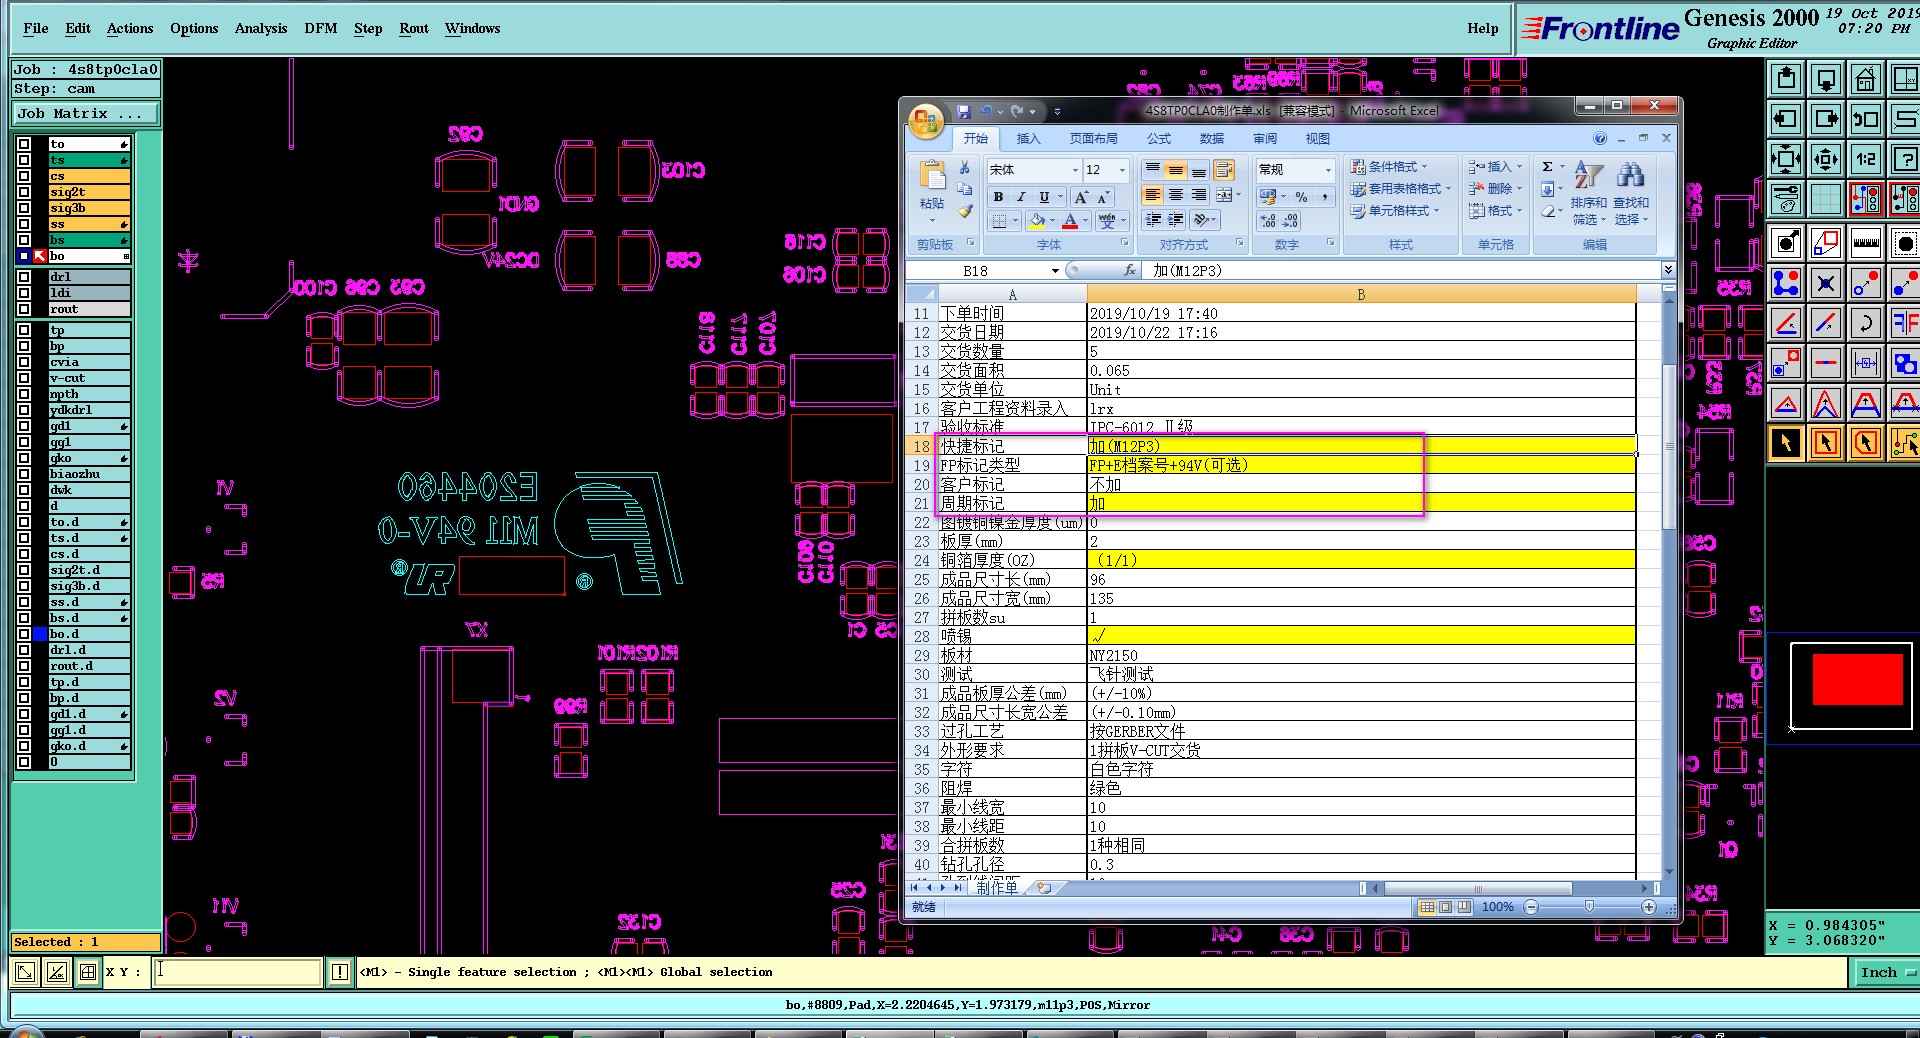Toggle the checkbox for layer v-cut
The width and height of the screenshot is (1920, 1038).
[x=24, y=378]
